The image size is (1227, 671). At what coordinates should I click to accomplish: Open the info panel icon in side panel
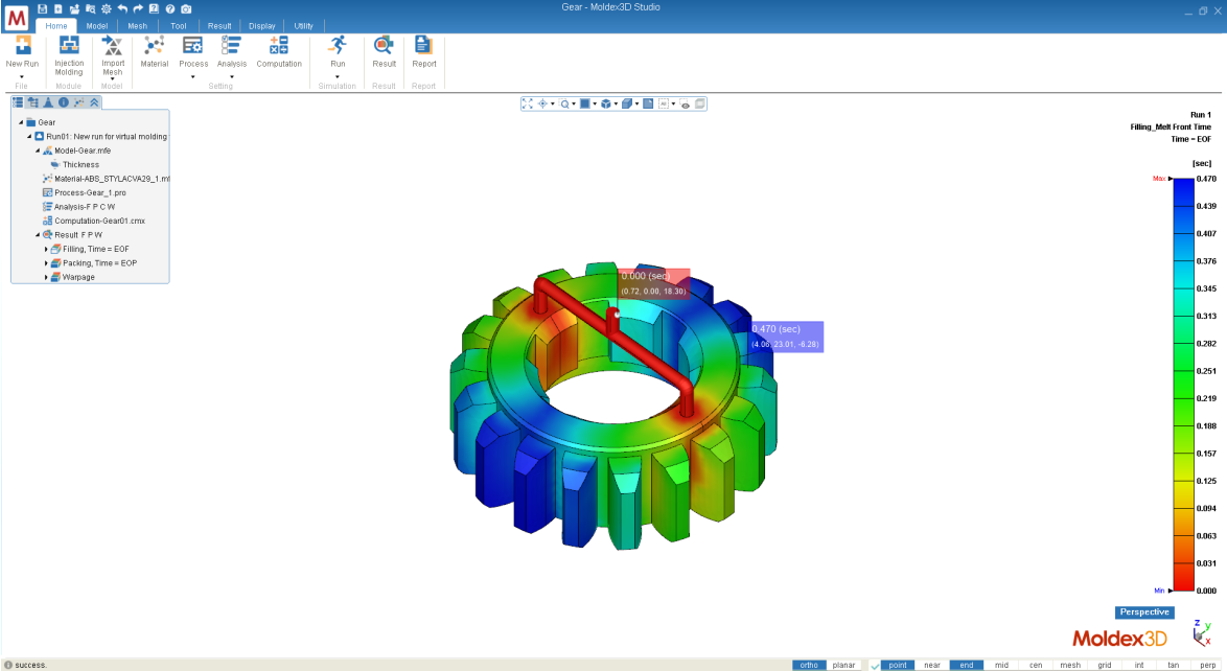tap(63, 102)
